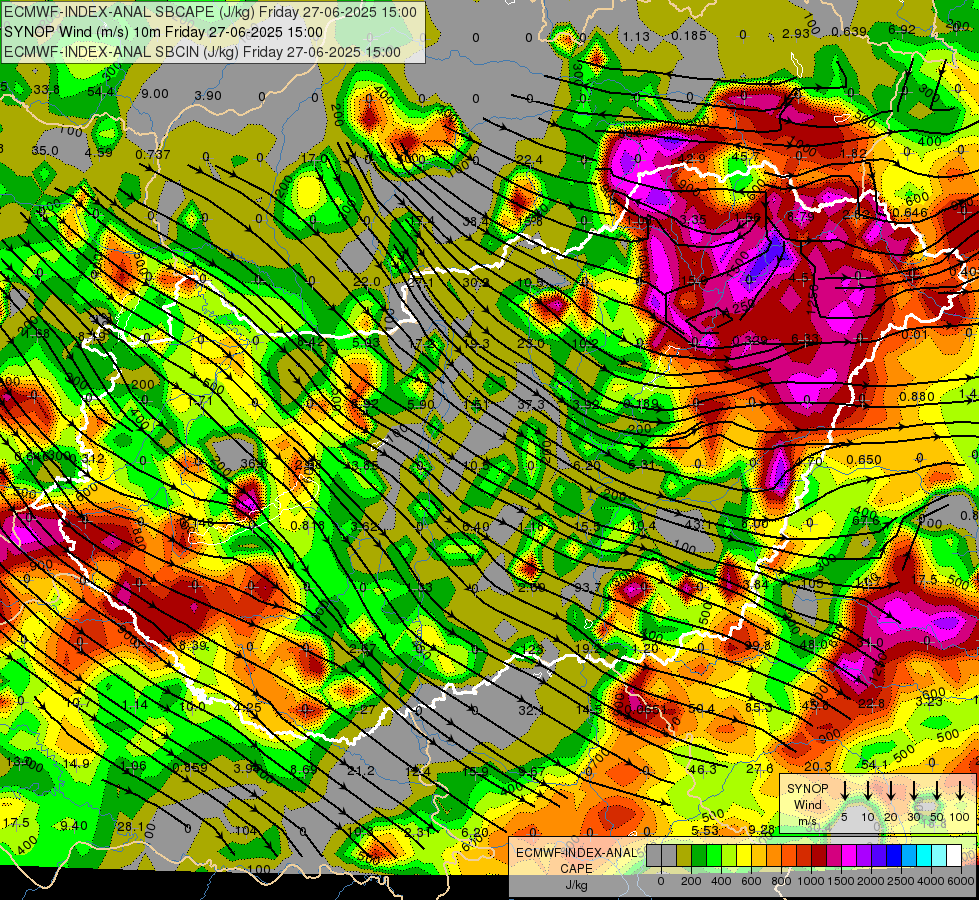This screenshot has height=900, width=979.
Task: Click the 20 m/s wind arrow in the legend
Action: pyautogui.click(x=891, y=791)
